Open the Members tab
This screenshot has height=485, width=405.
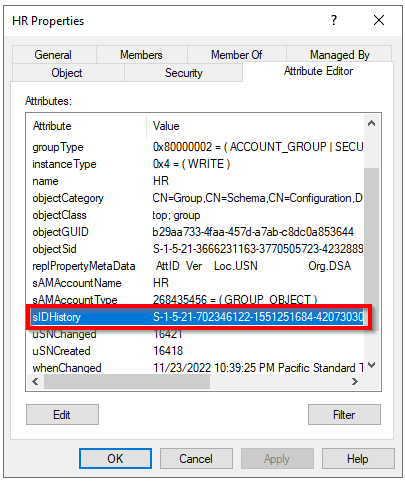point(142,55)
